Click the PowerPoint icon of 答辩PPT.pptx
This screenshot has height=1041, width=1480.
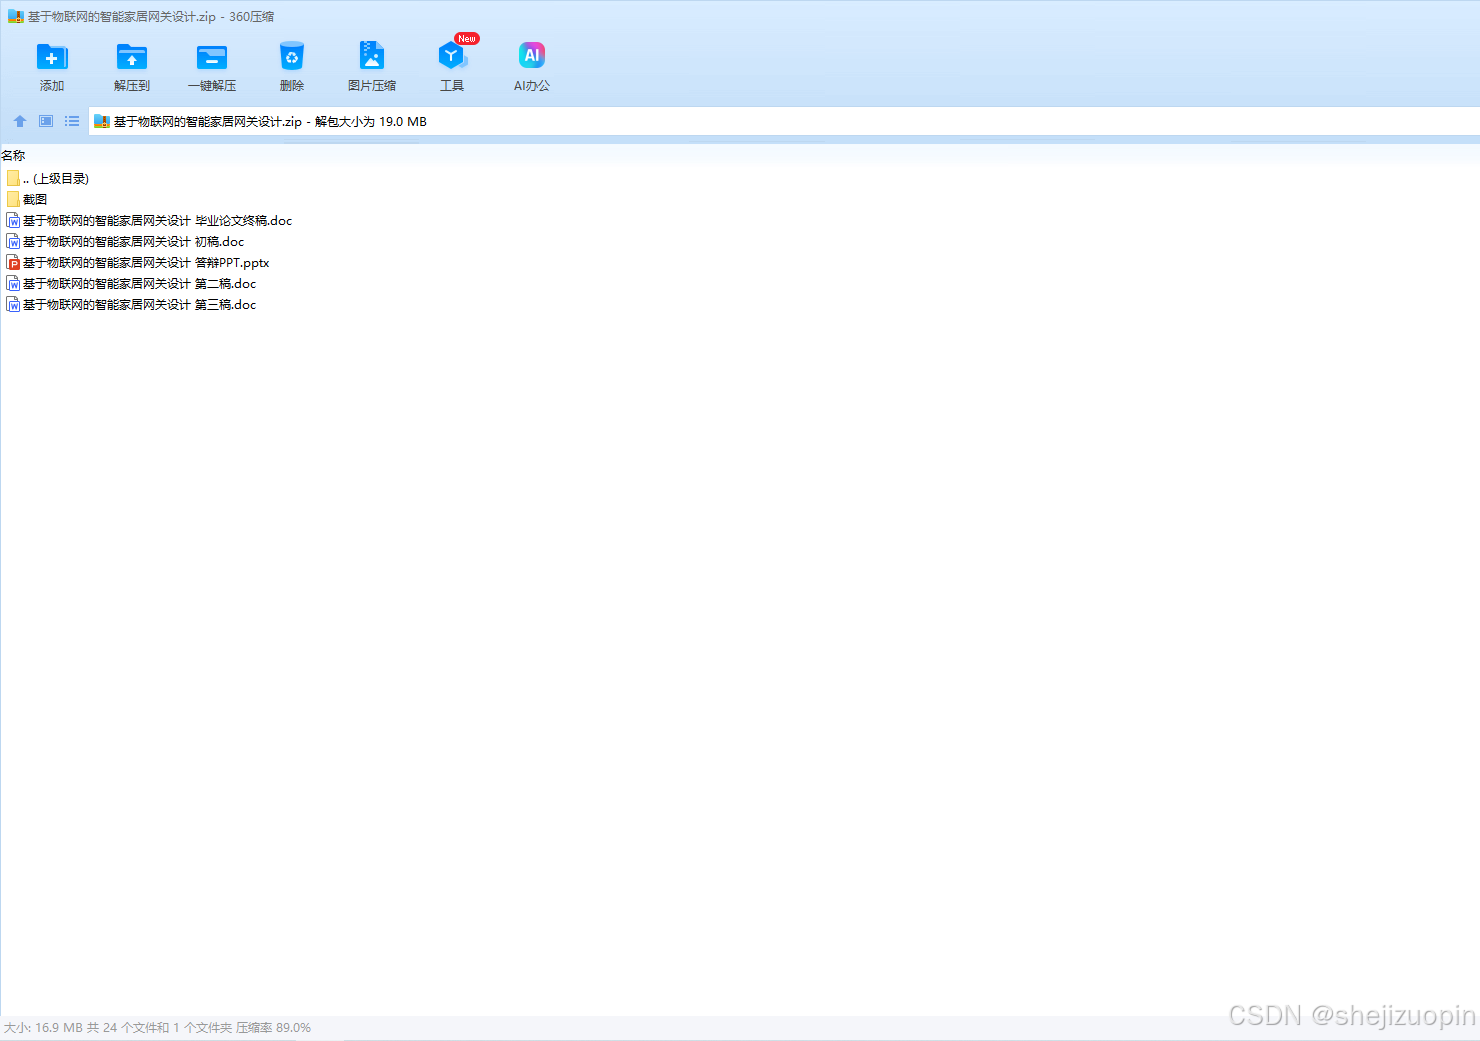(x=13, y=262)
